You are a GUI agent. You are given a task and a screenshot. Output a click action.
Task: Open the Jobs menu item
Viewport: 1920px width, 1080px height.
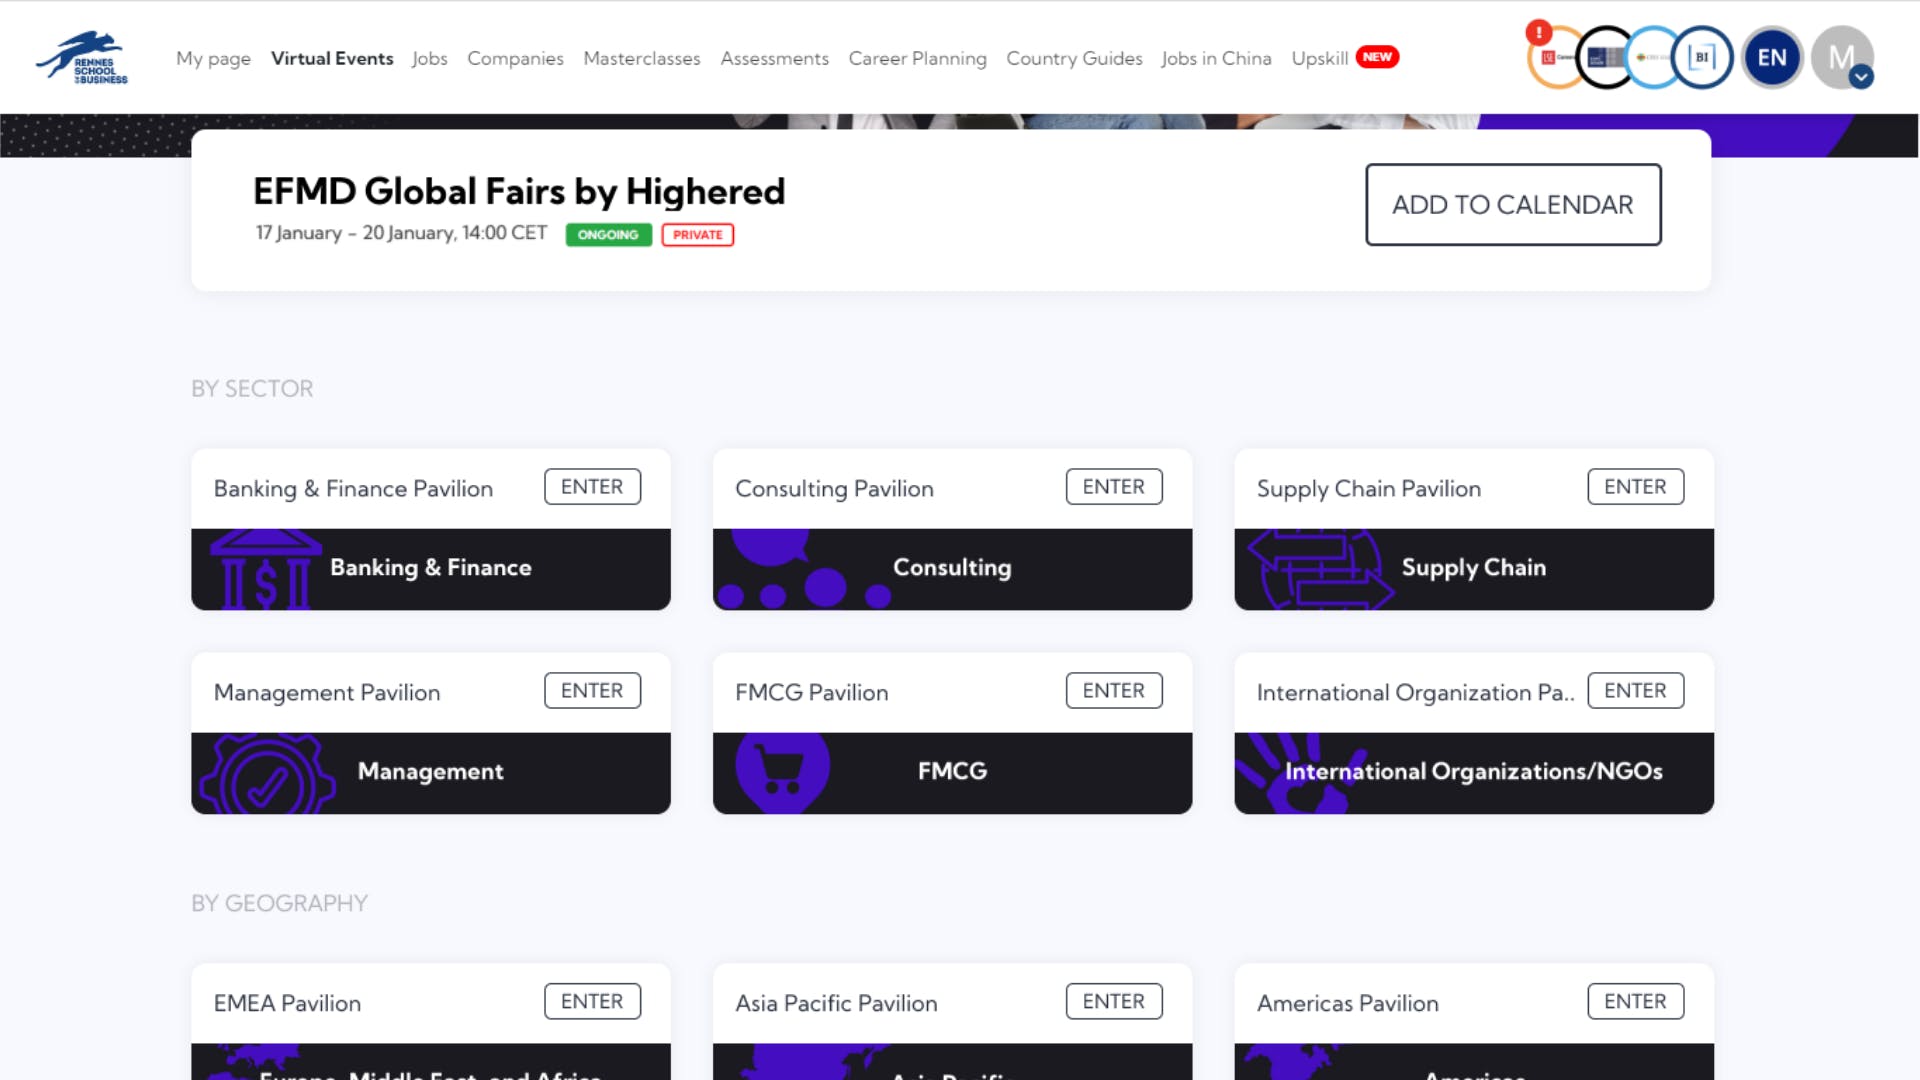pos(429,58)
